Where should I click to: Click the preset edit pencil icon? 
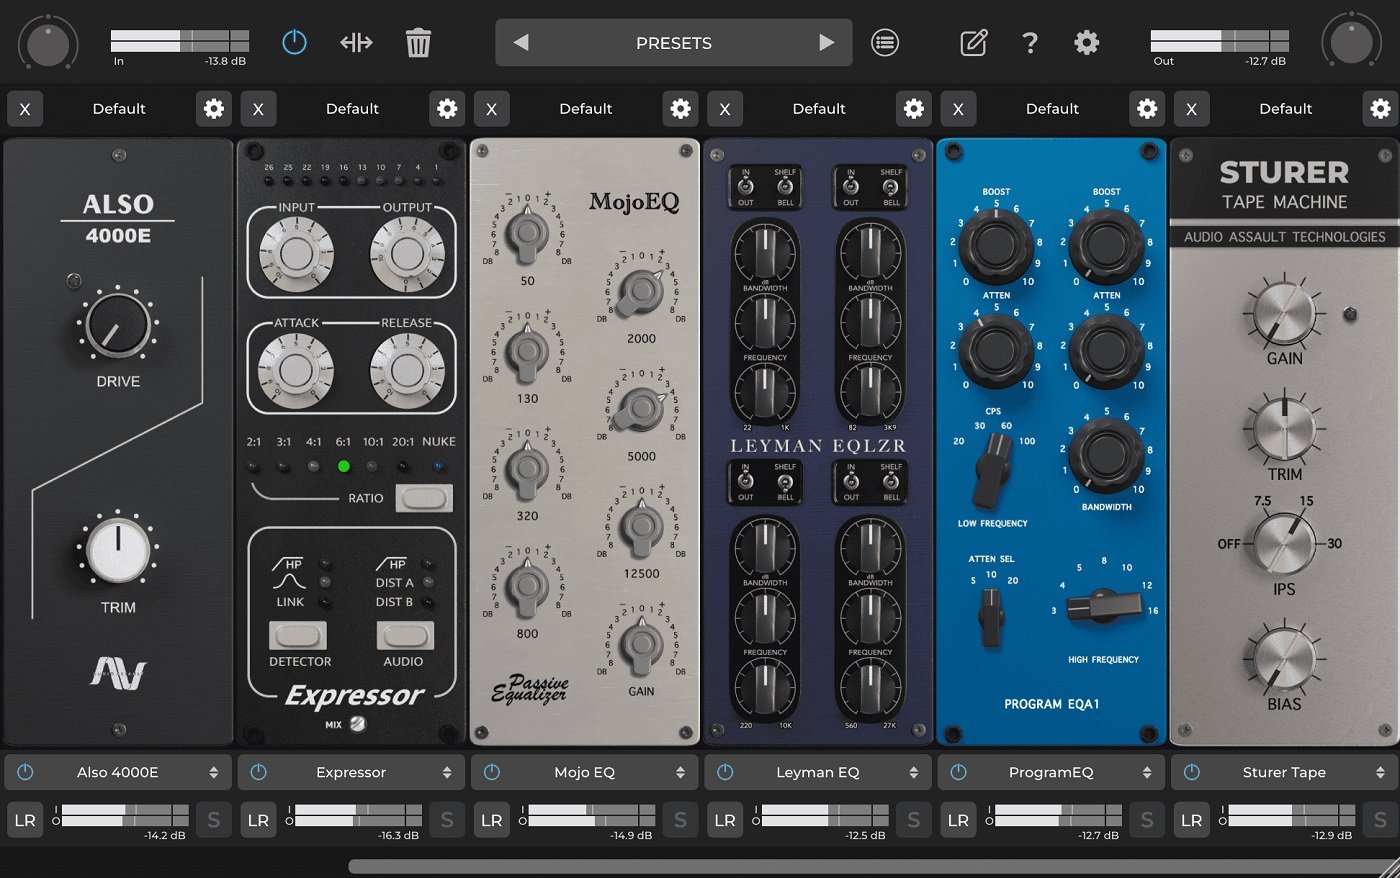click(x=973, y=42)
